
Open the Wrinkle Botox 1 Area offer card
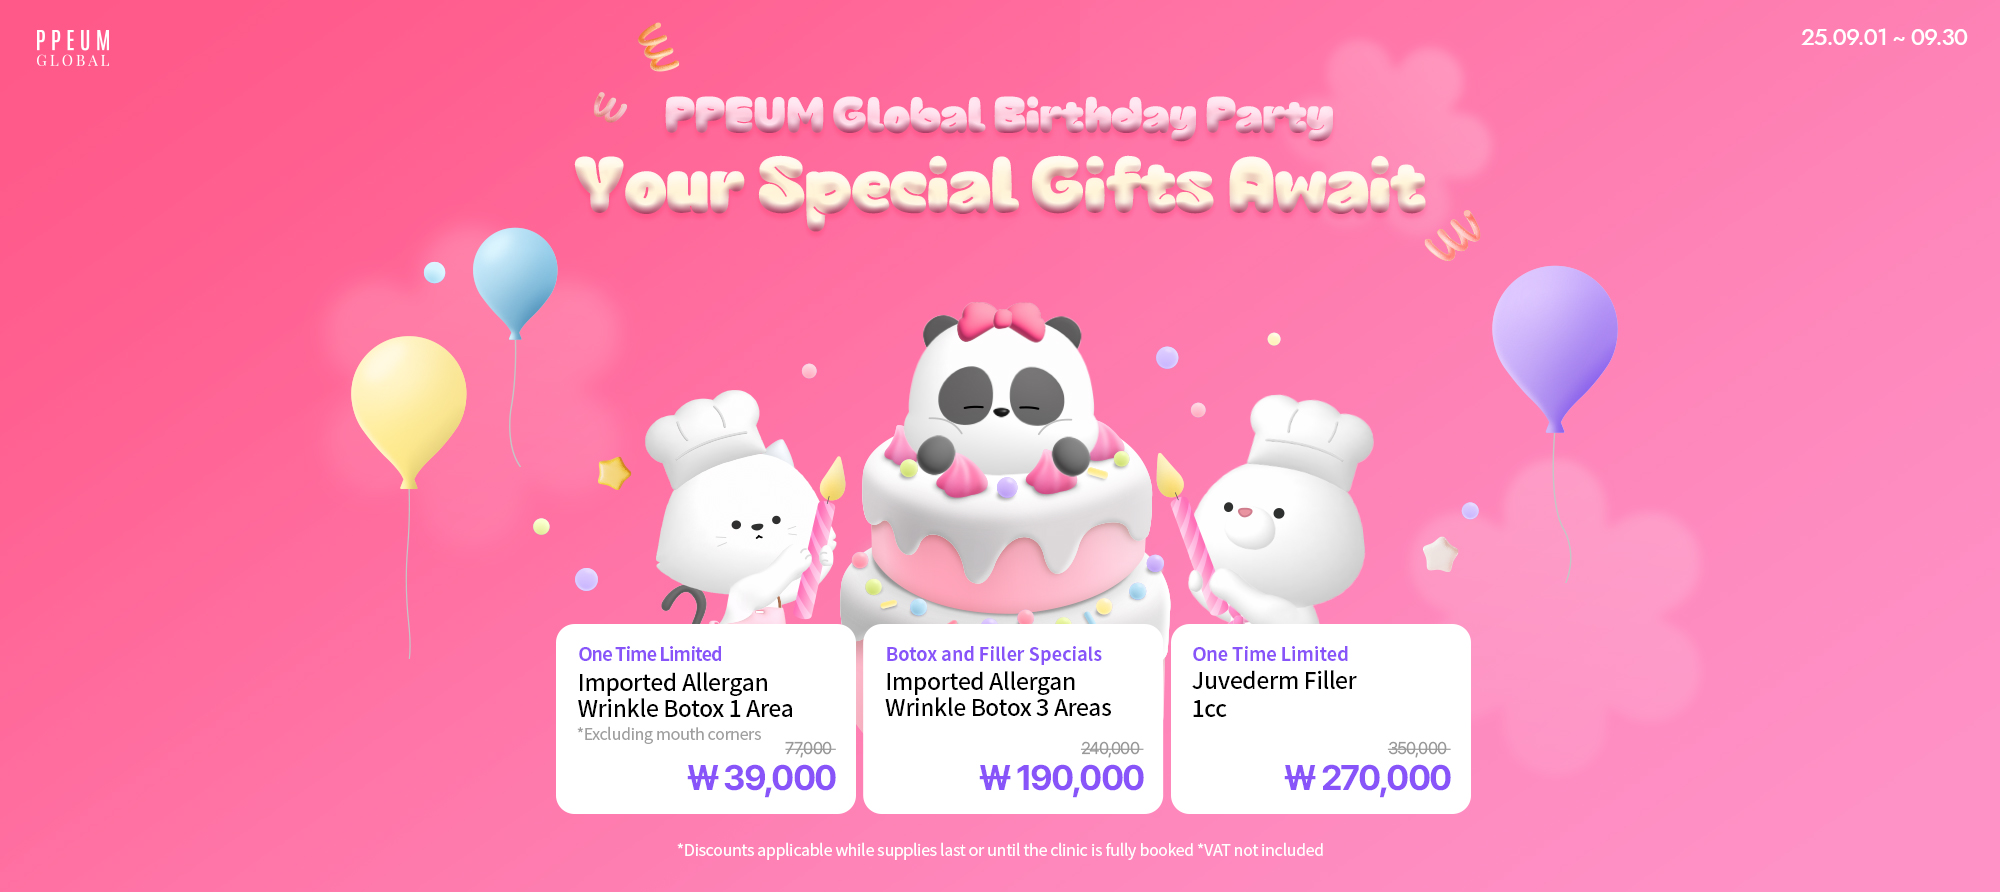[x=706, y=718]
